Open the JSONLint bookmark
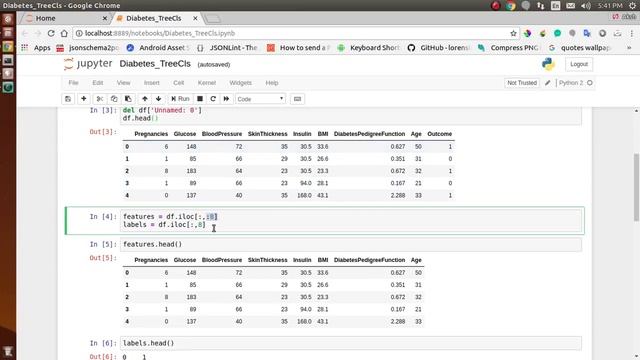640x360 pixels. click(x=227, y=48)
